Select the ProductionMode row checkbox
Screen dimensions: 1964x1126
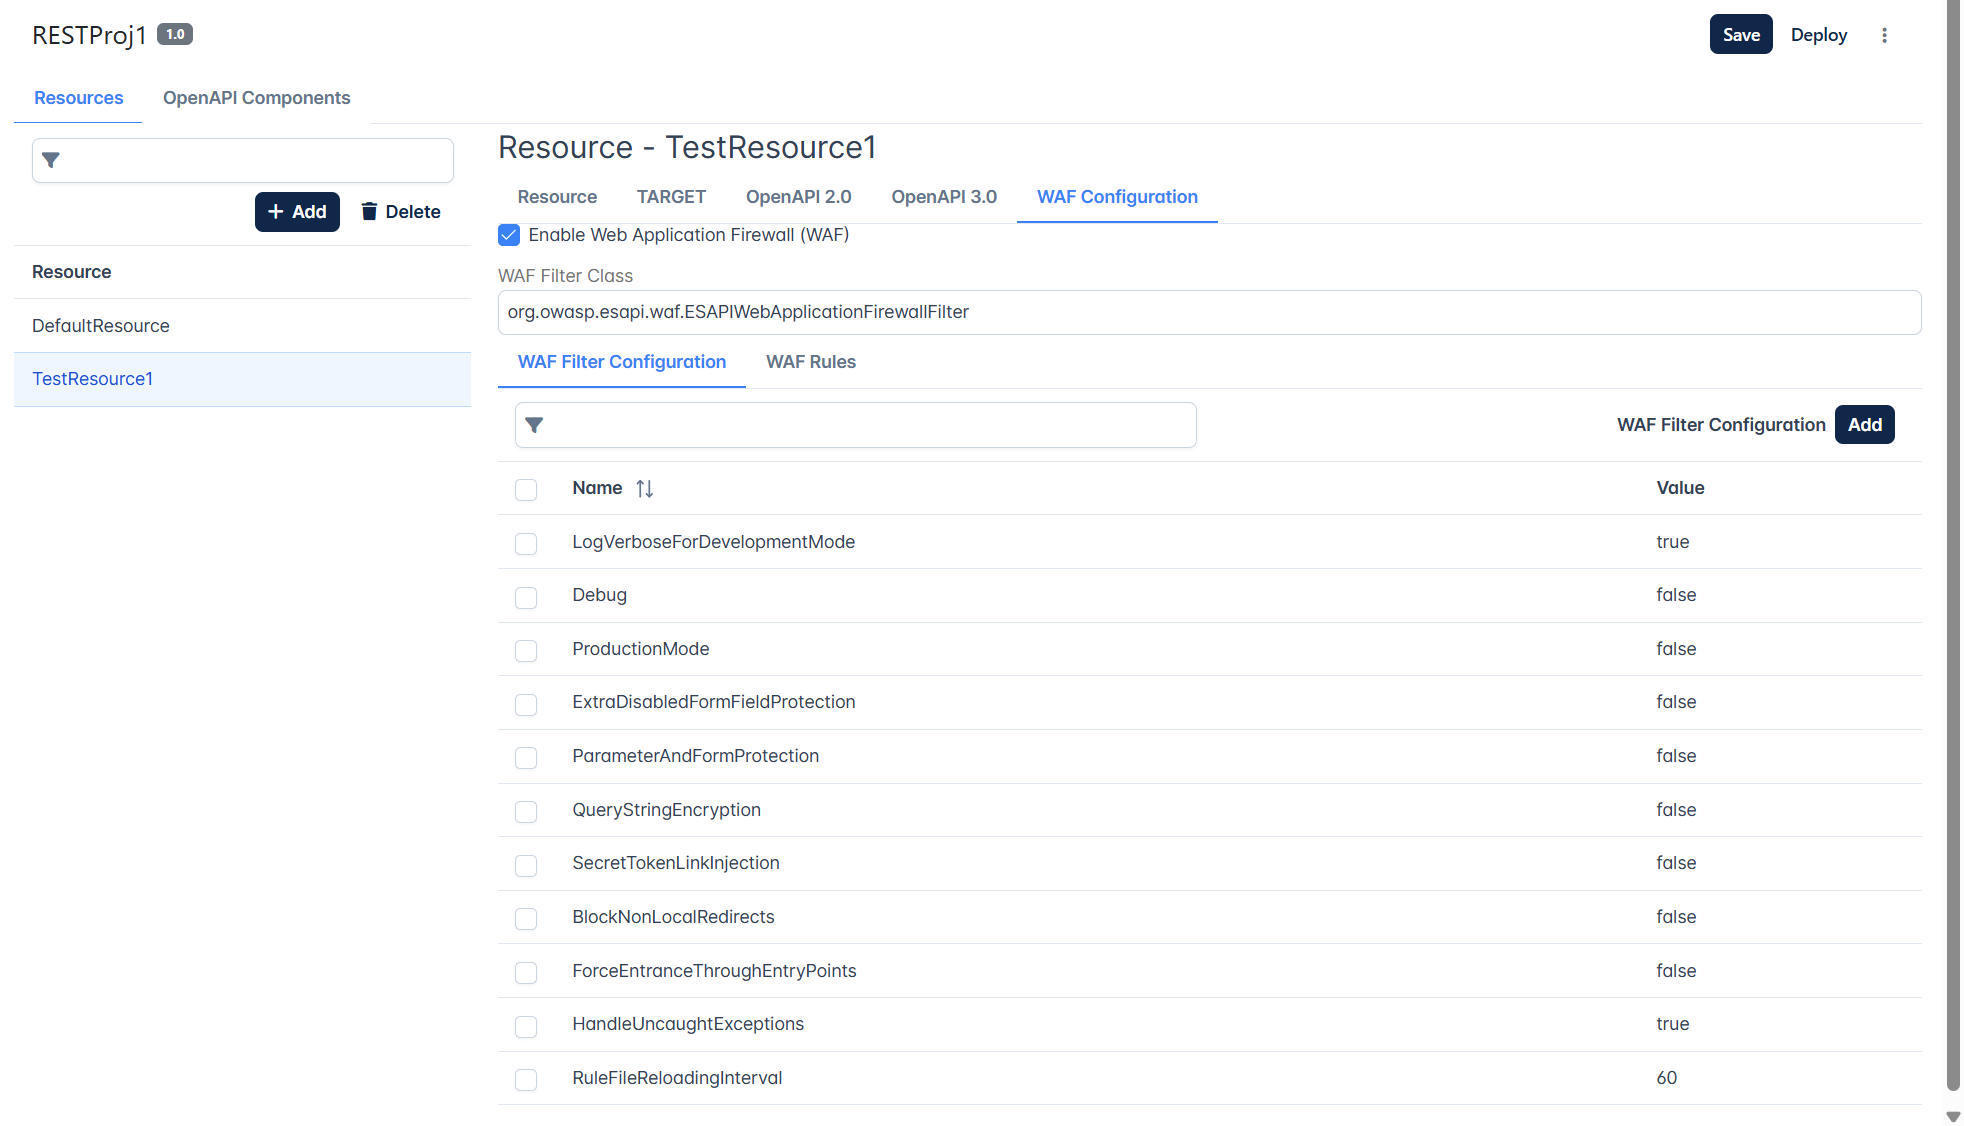coord(526,650)
